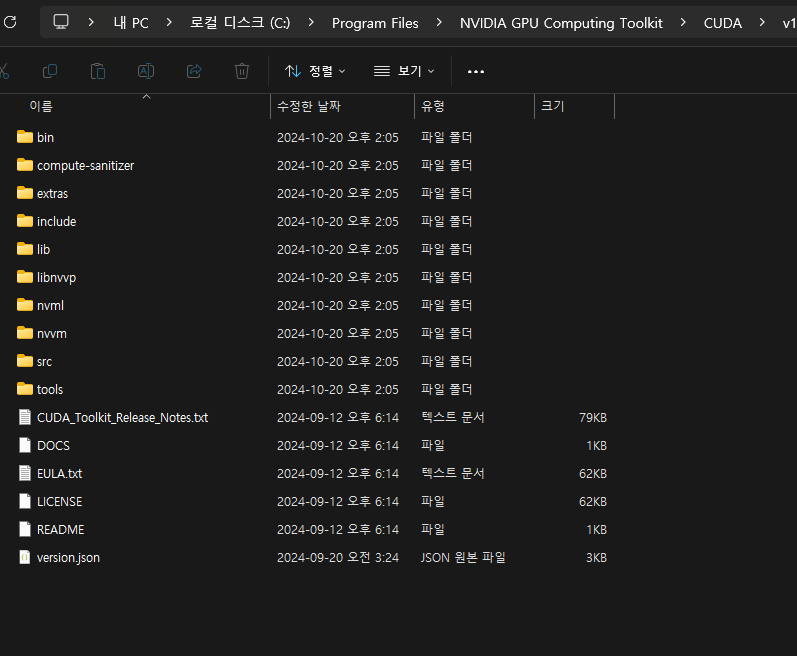
Task: Click the 79KB size value
Action: [x=593, y=418]
